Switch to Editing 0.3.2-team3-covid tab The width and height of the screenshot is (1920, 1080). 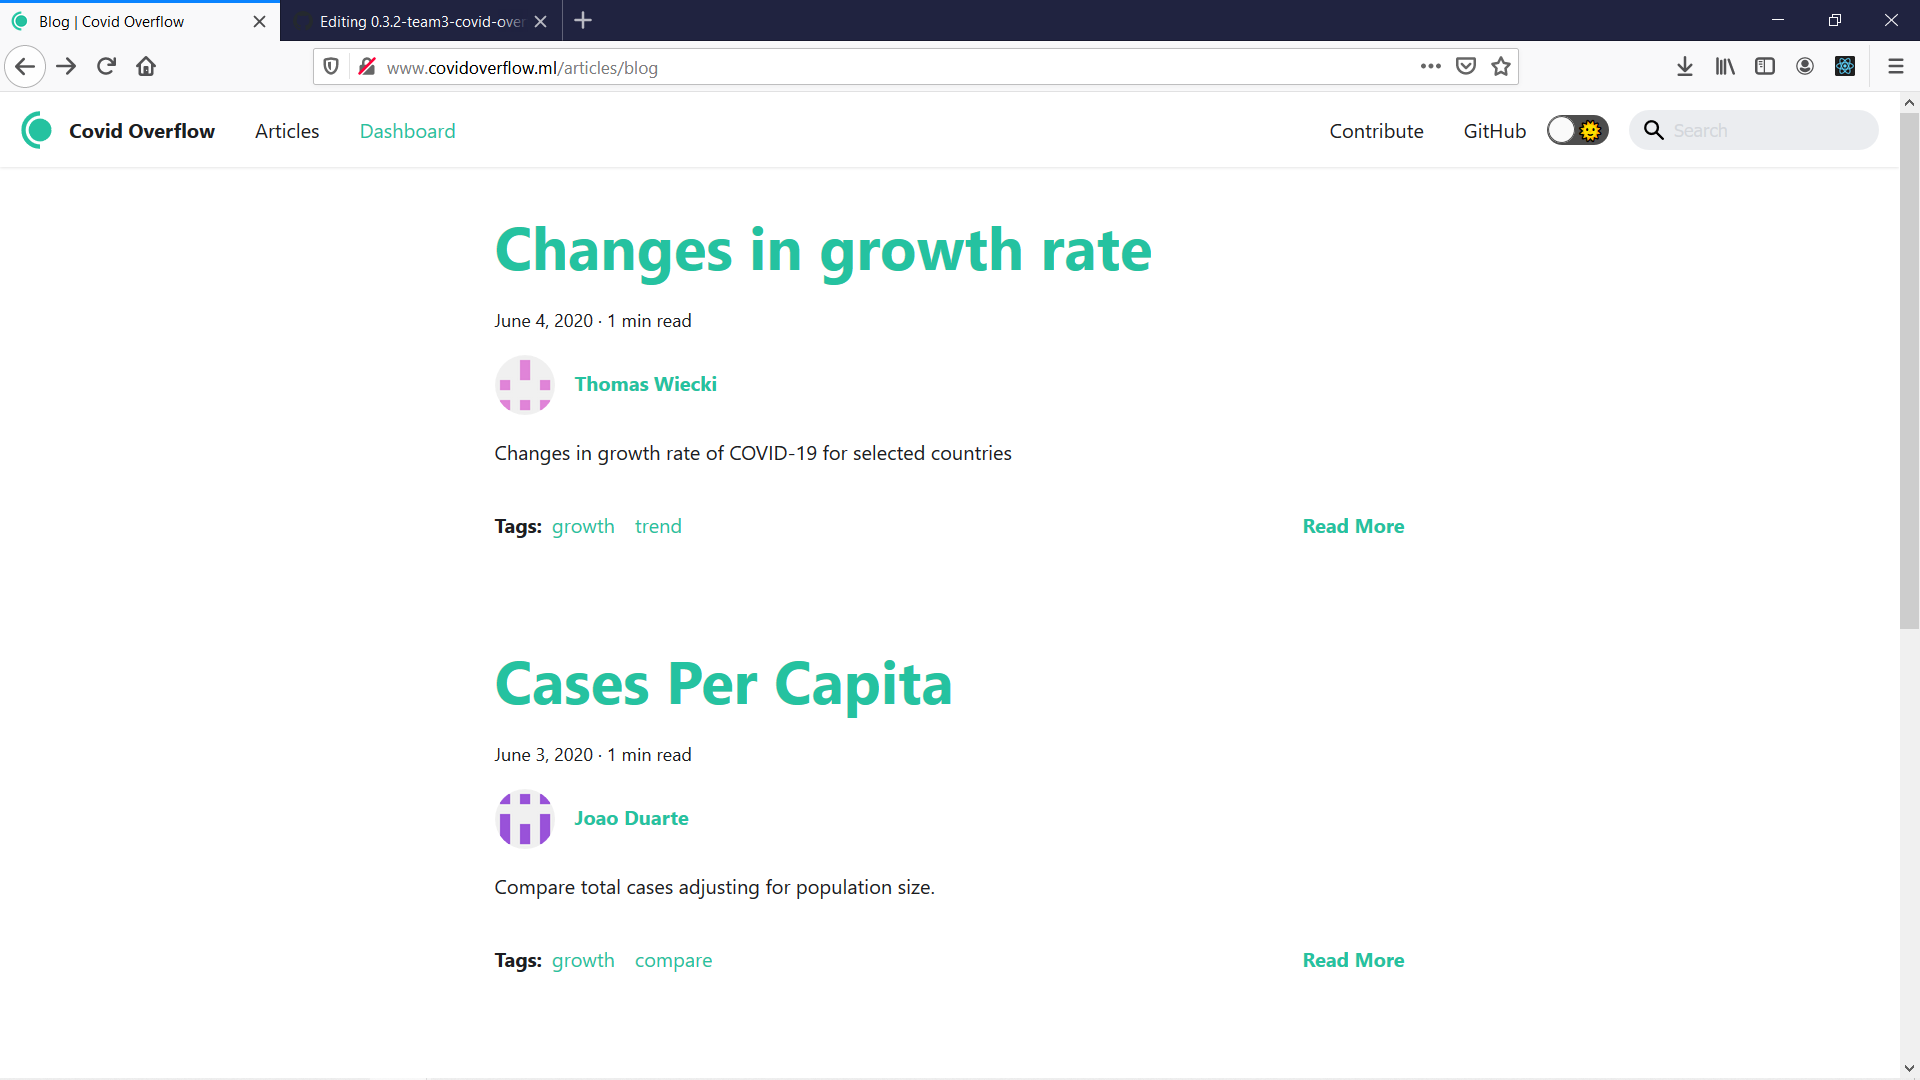click(420, 21)
